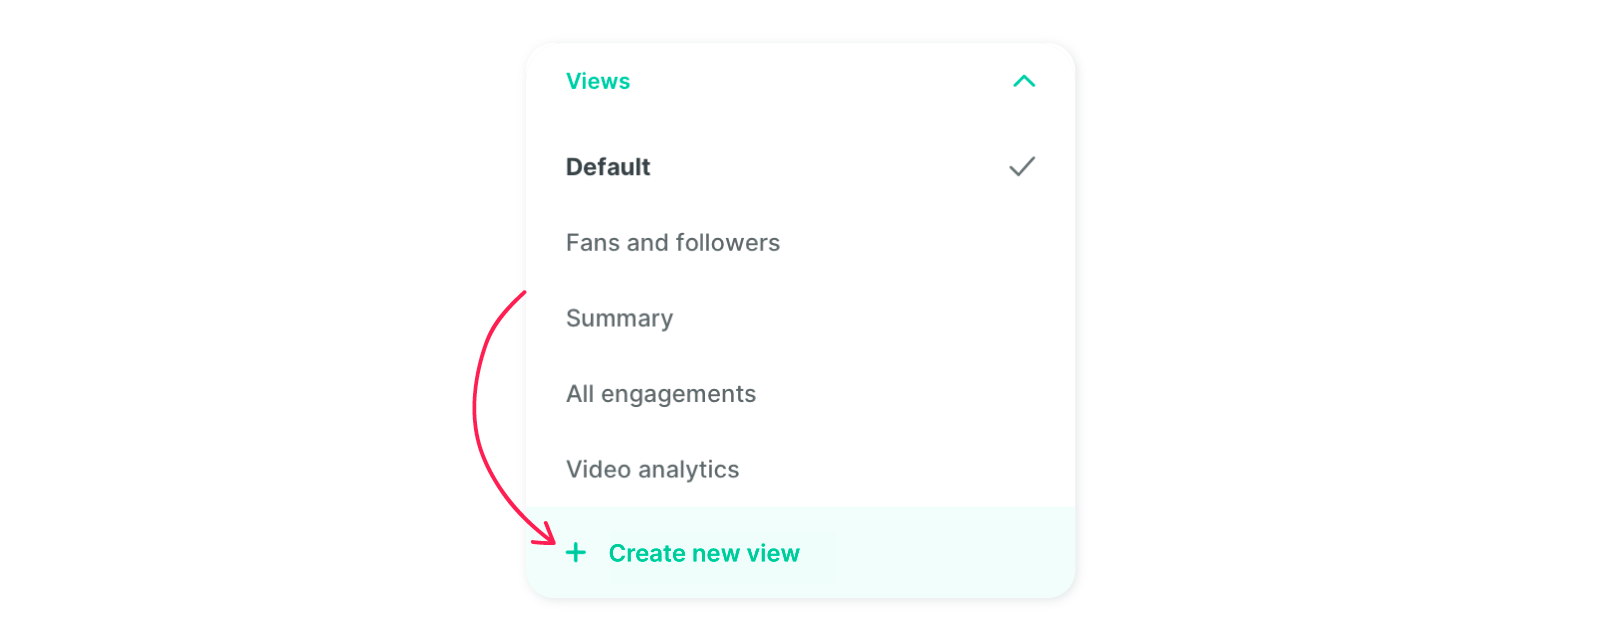Collapse the Views dropdown using the chevron

[x=1024, y=81]
